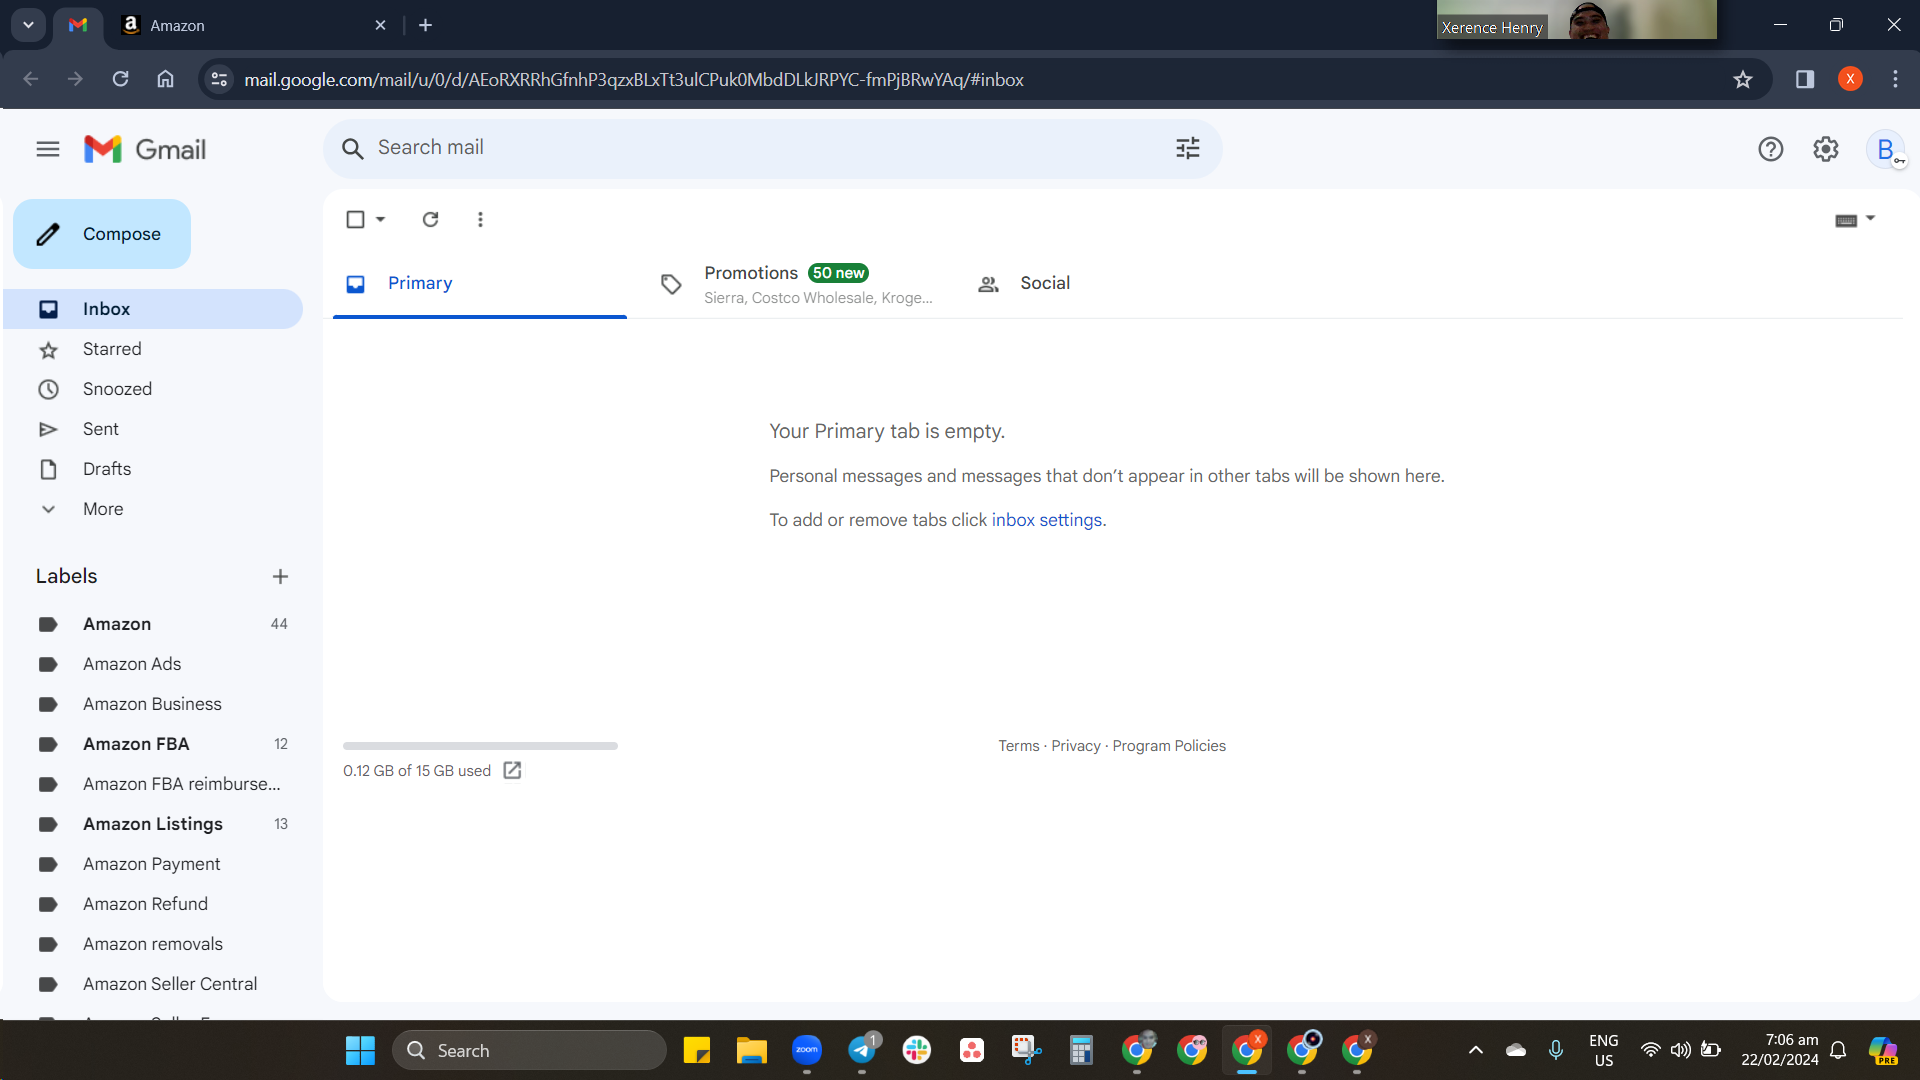
Task: Open the Google account avatar
Action: pyautogui.click(x=1886, y=149)
